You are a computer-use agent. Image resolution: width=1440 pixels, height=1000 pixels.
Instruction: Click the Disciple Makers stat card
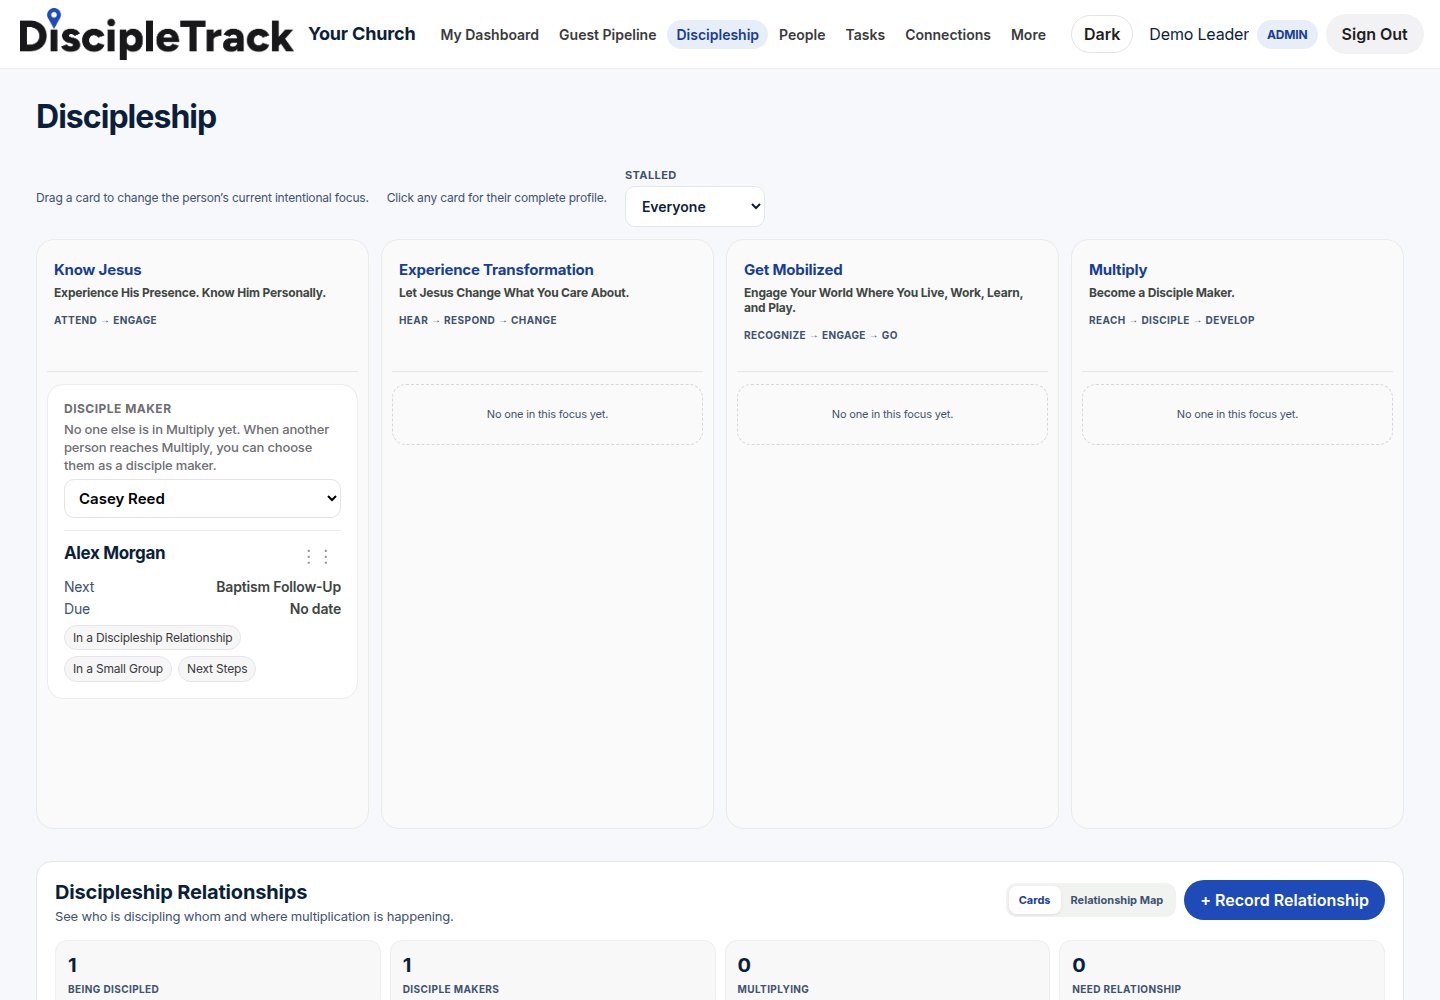point(553,972)
